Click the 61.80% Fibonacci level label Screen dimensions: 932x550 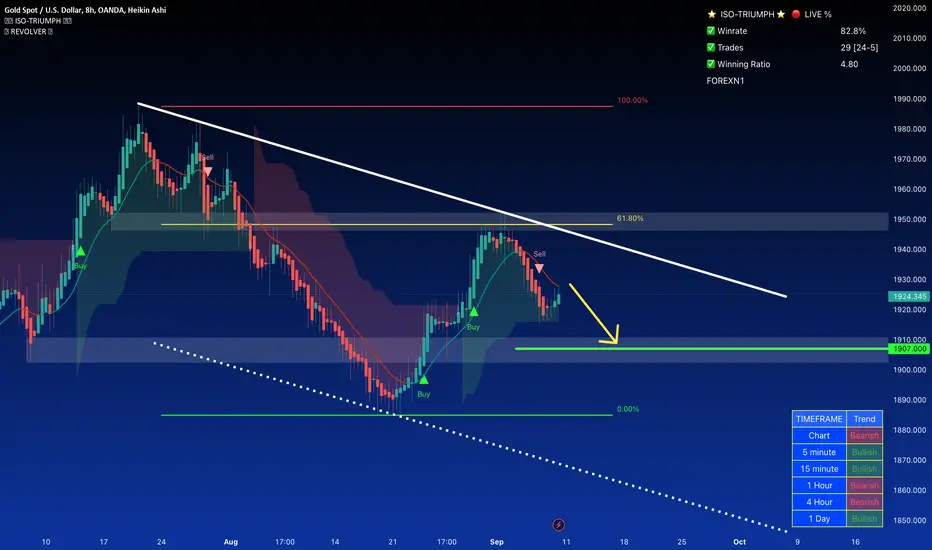tap(630, 218)
